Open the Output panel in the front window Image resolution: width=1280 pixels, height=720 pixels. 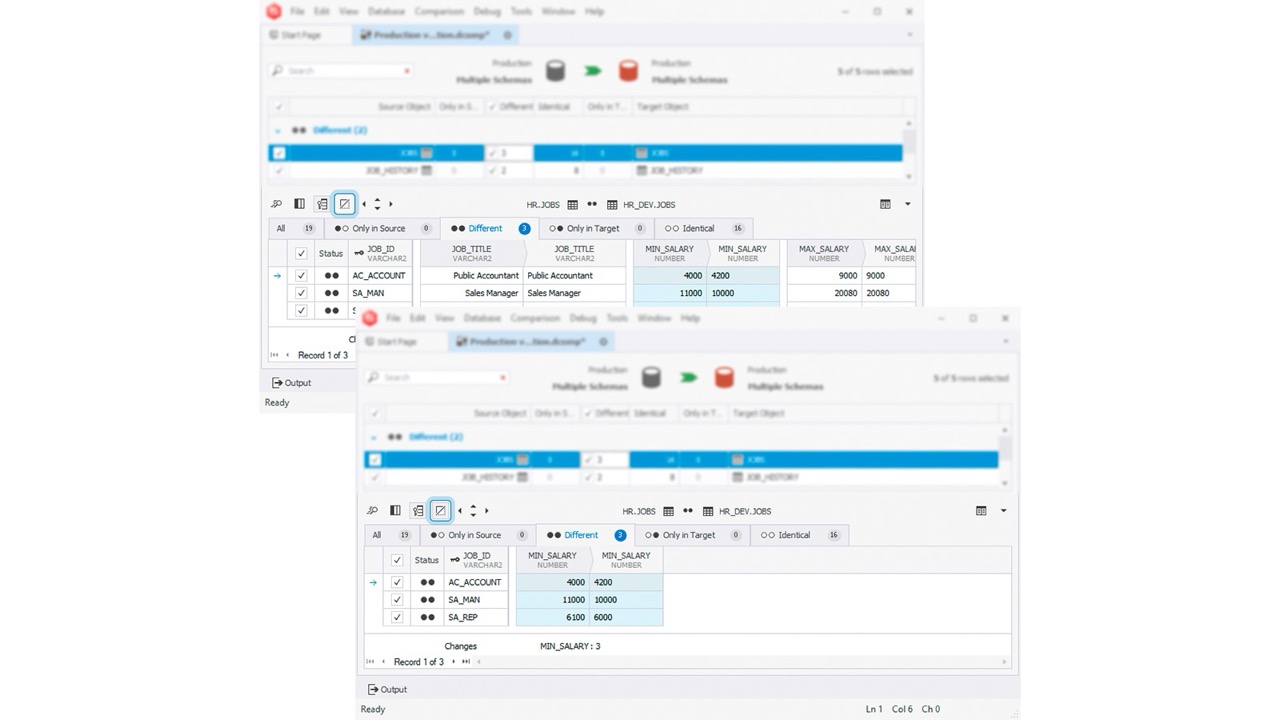pyautogui.click(x=387, y=689)
